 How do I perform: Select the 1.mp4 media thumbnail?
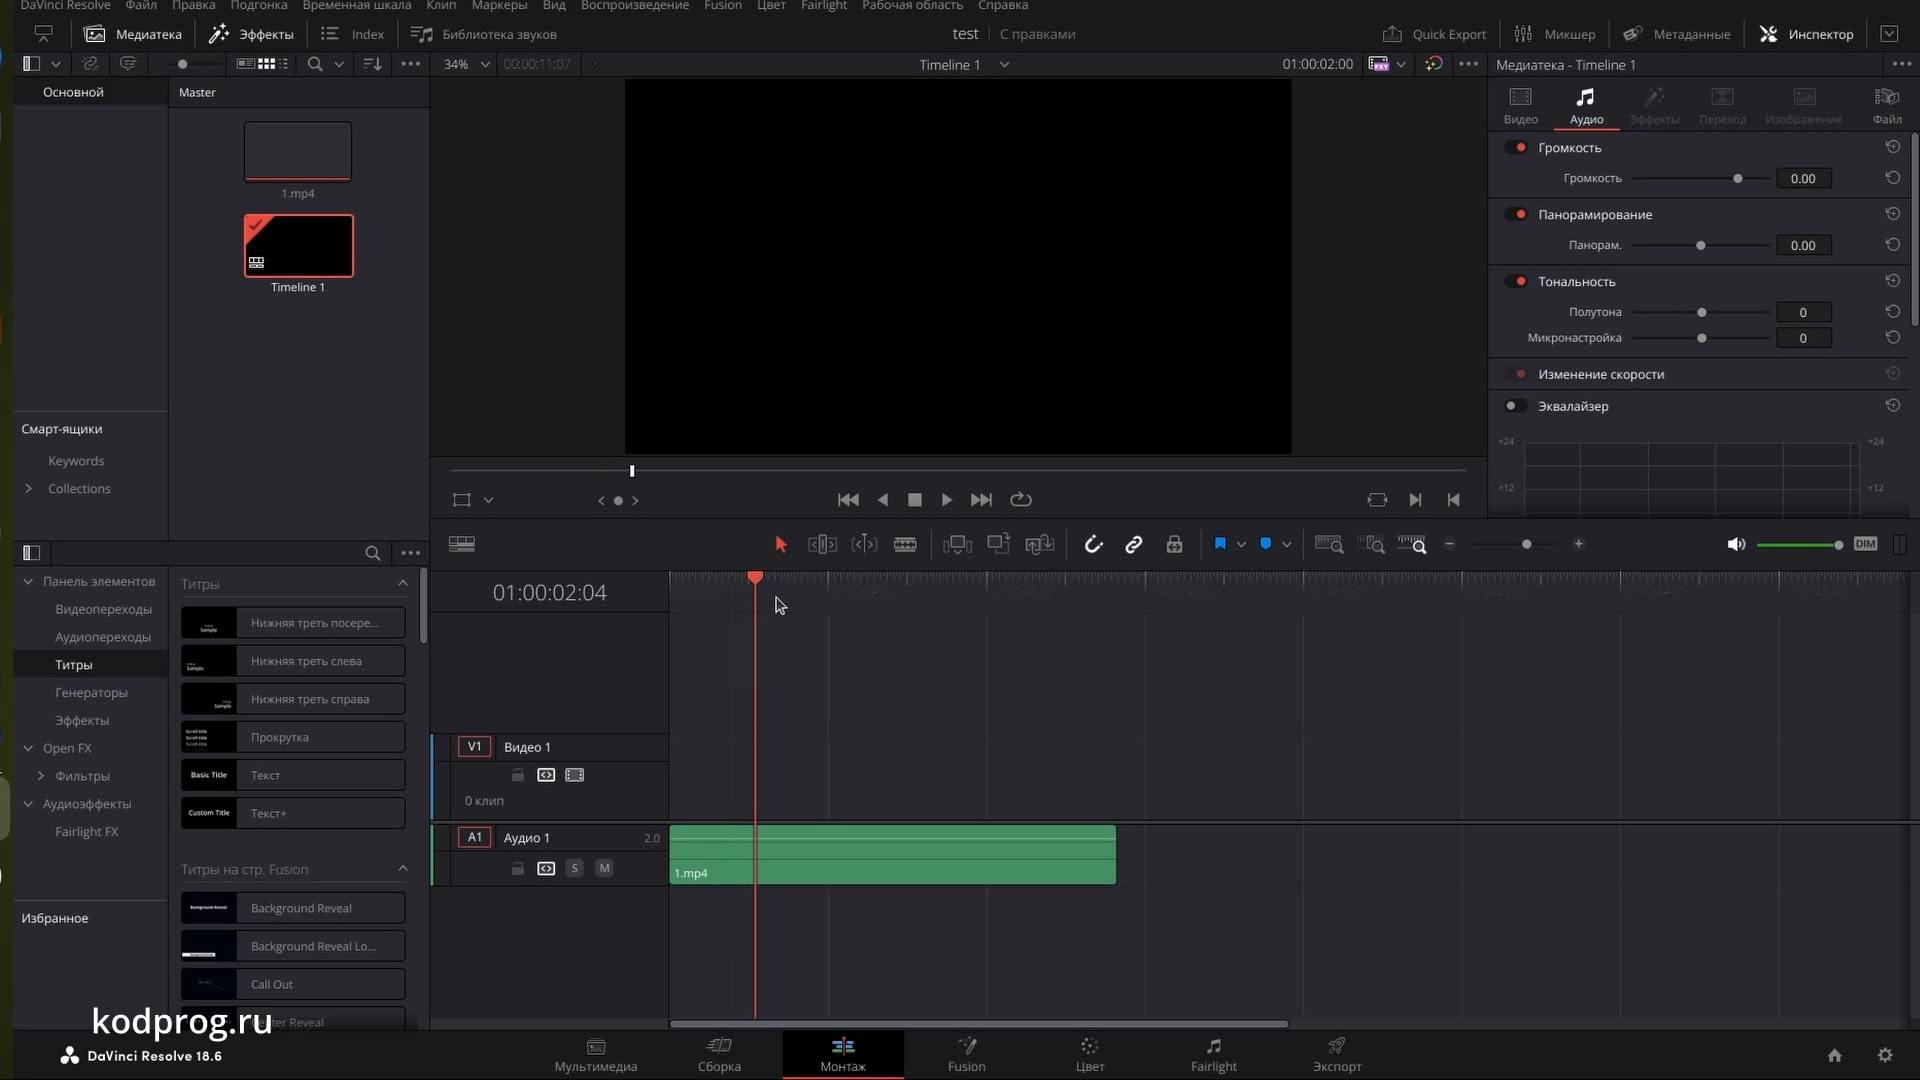(x=298, y=152)
